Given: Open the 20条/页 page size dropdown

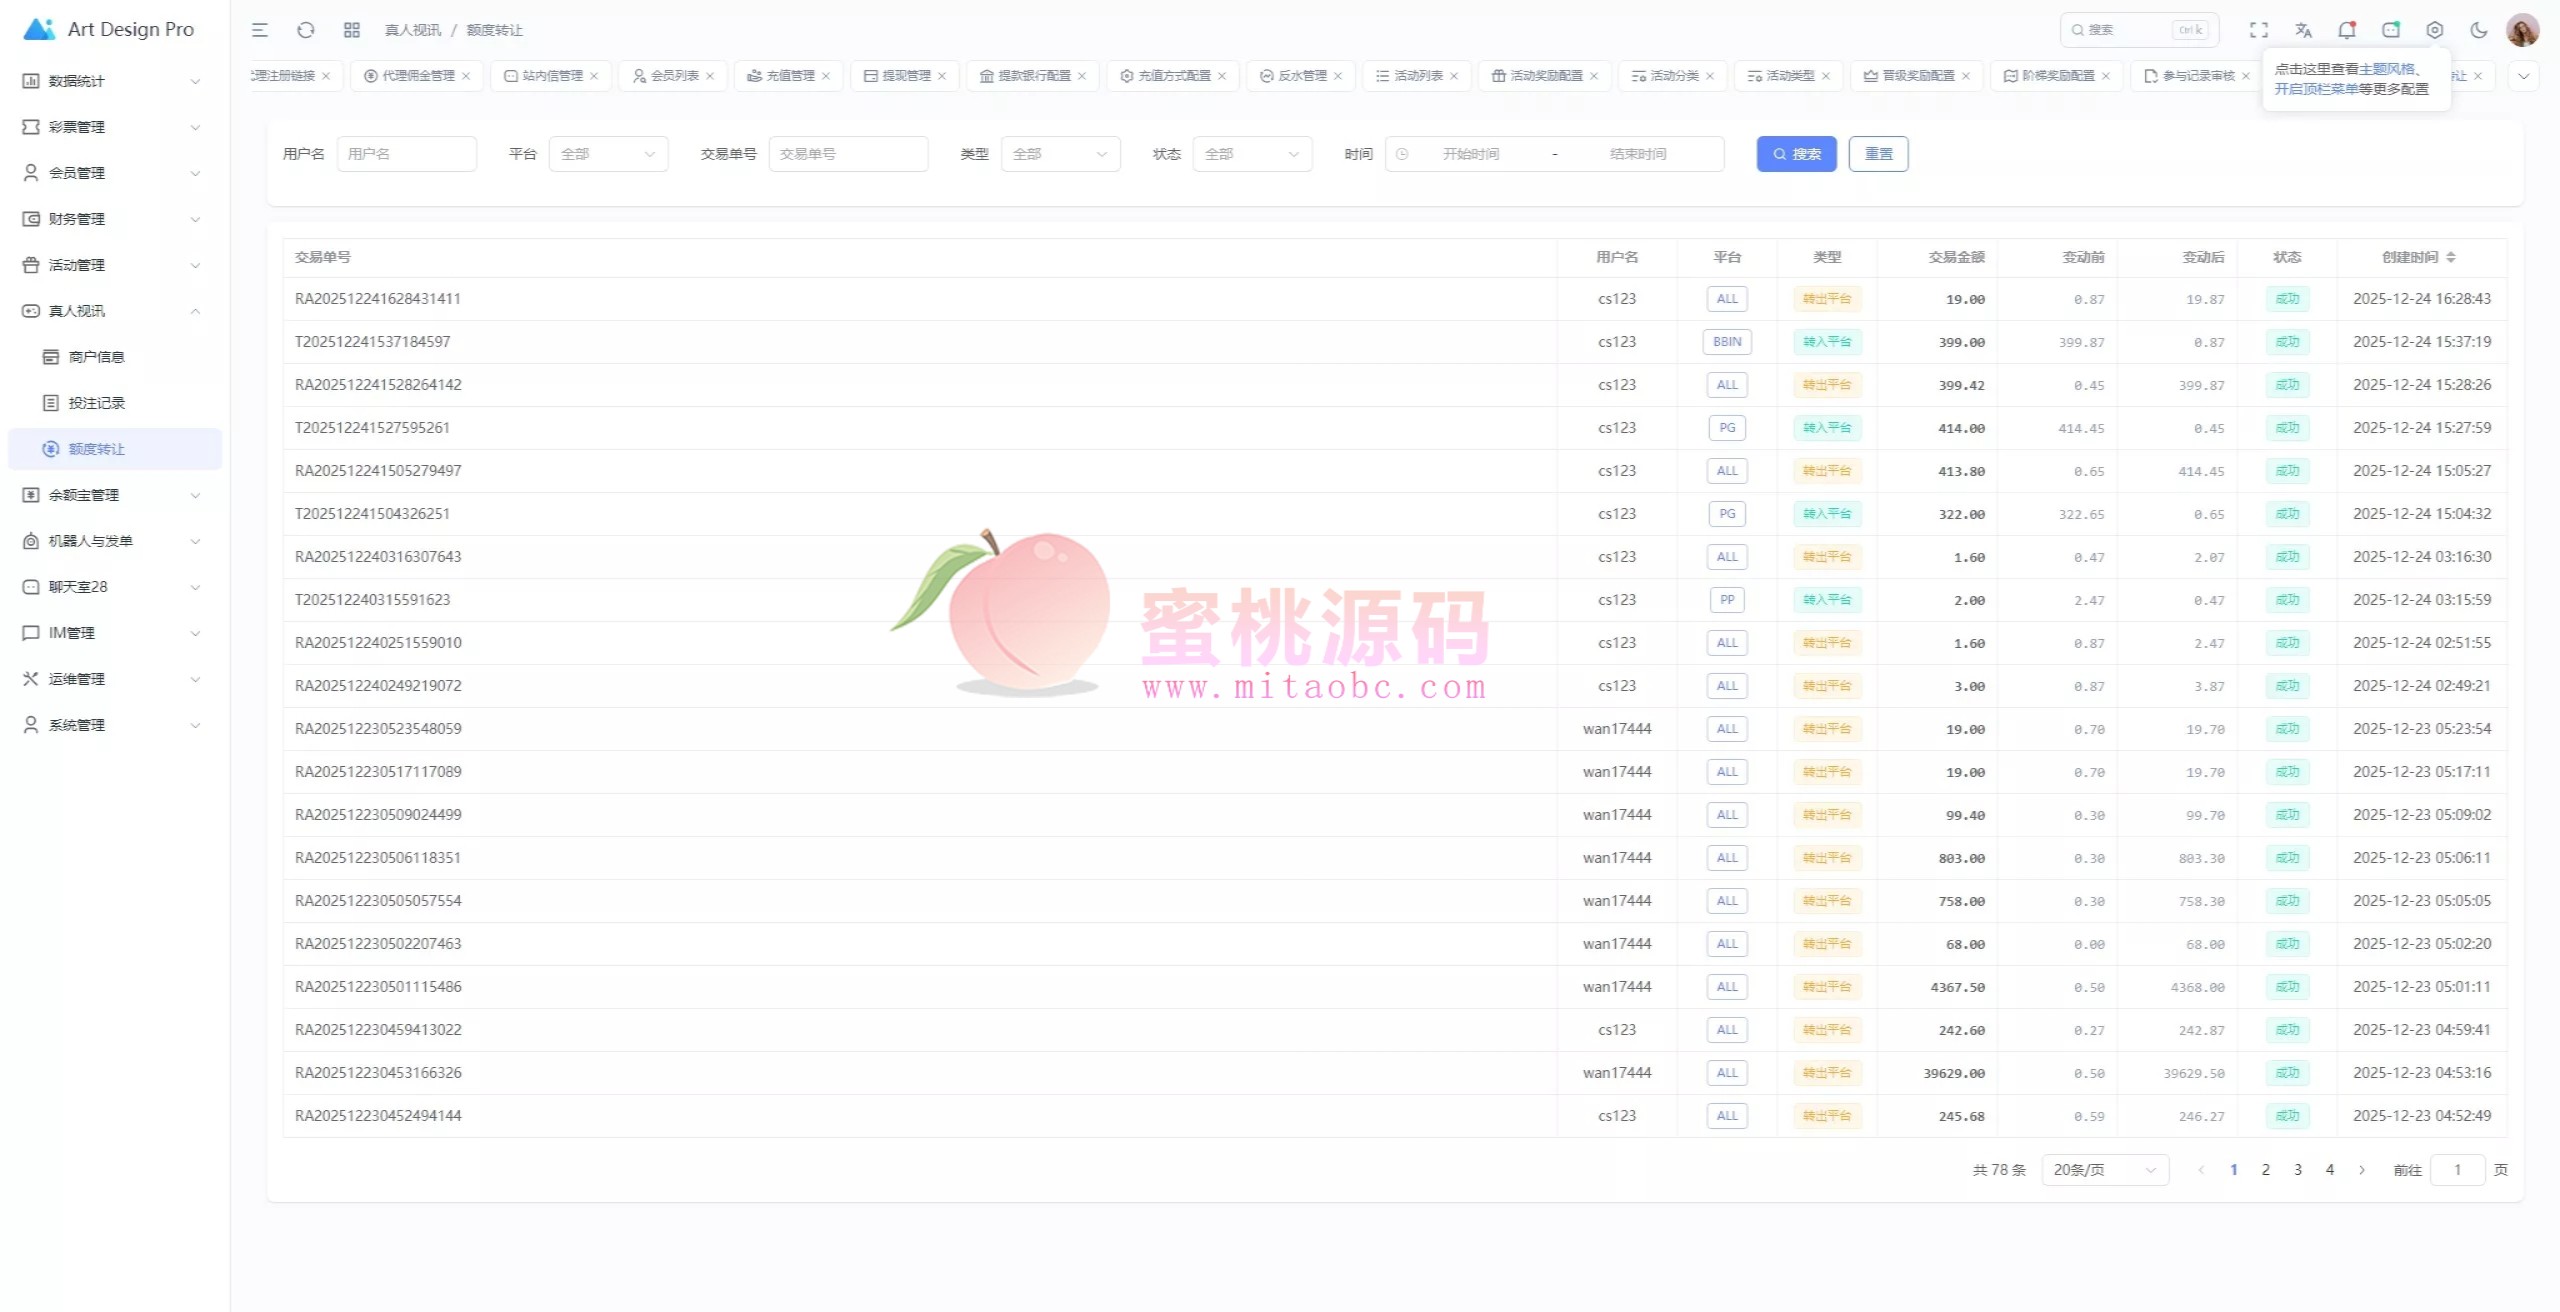Looking at the screenshot, I should click(x=2104, y=1170).
